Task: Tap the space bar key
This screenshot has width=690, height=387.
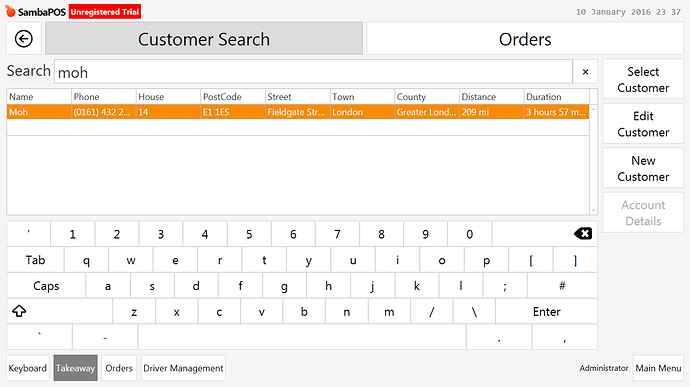Action: click(x=302, y=337)
